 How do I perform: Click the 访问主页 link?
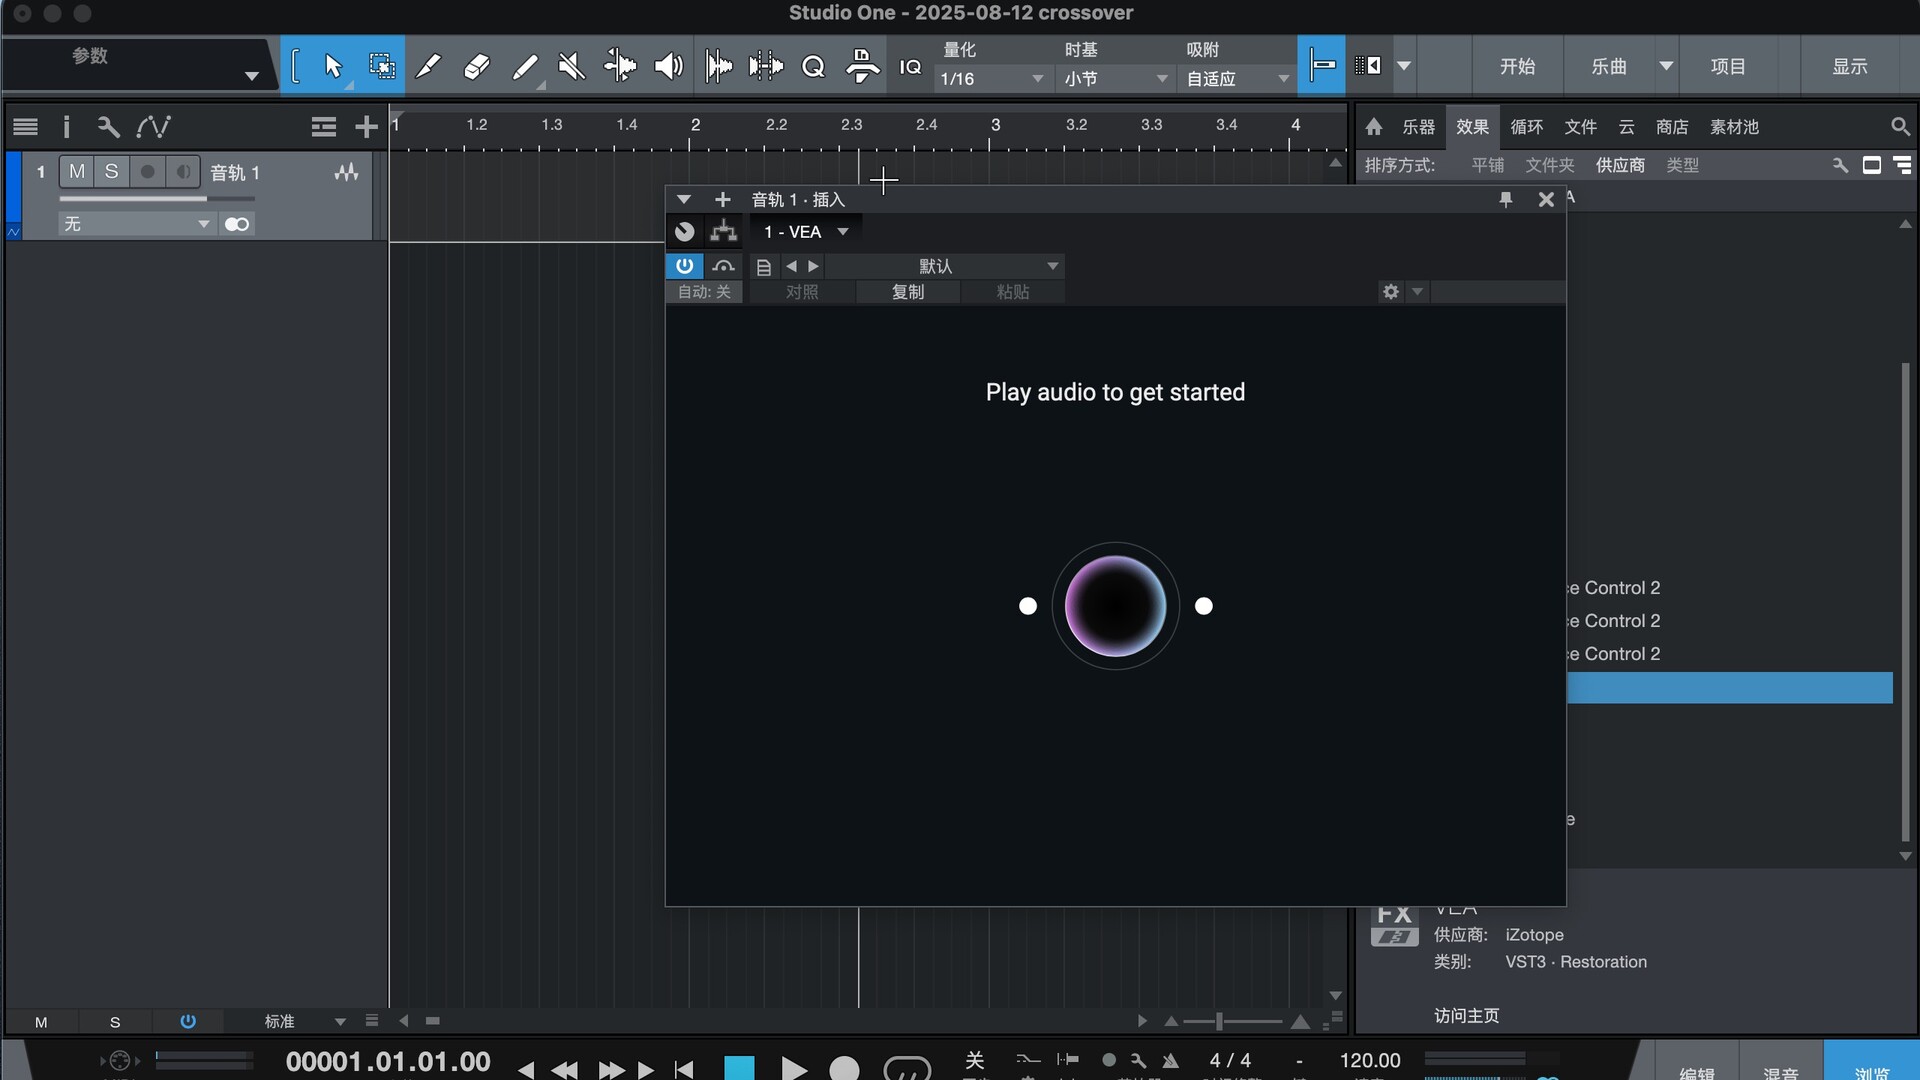point(1466,1015)
